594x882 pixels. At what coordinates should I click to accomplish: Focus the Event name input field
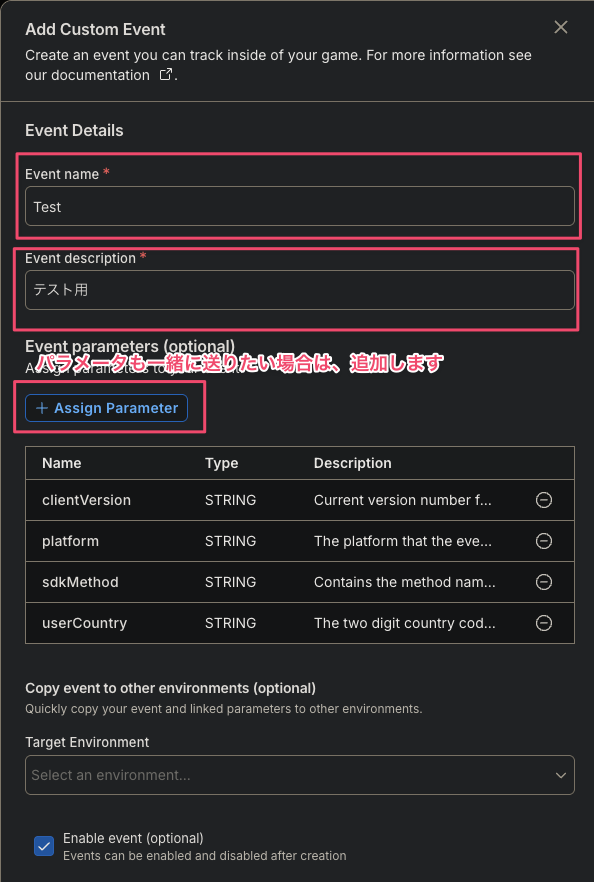pos(300,206)
